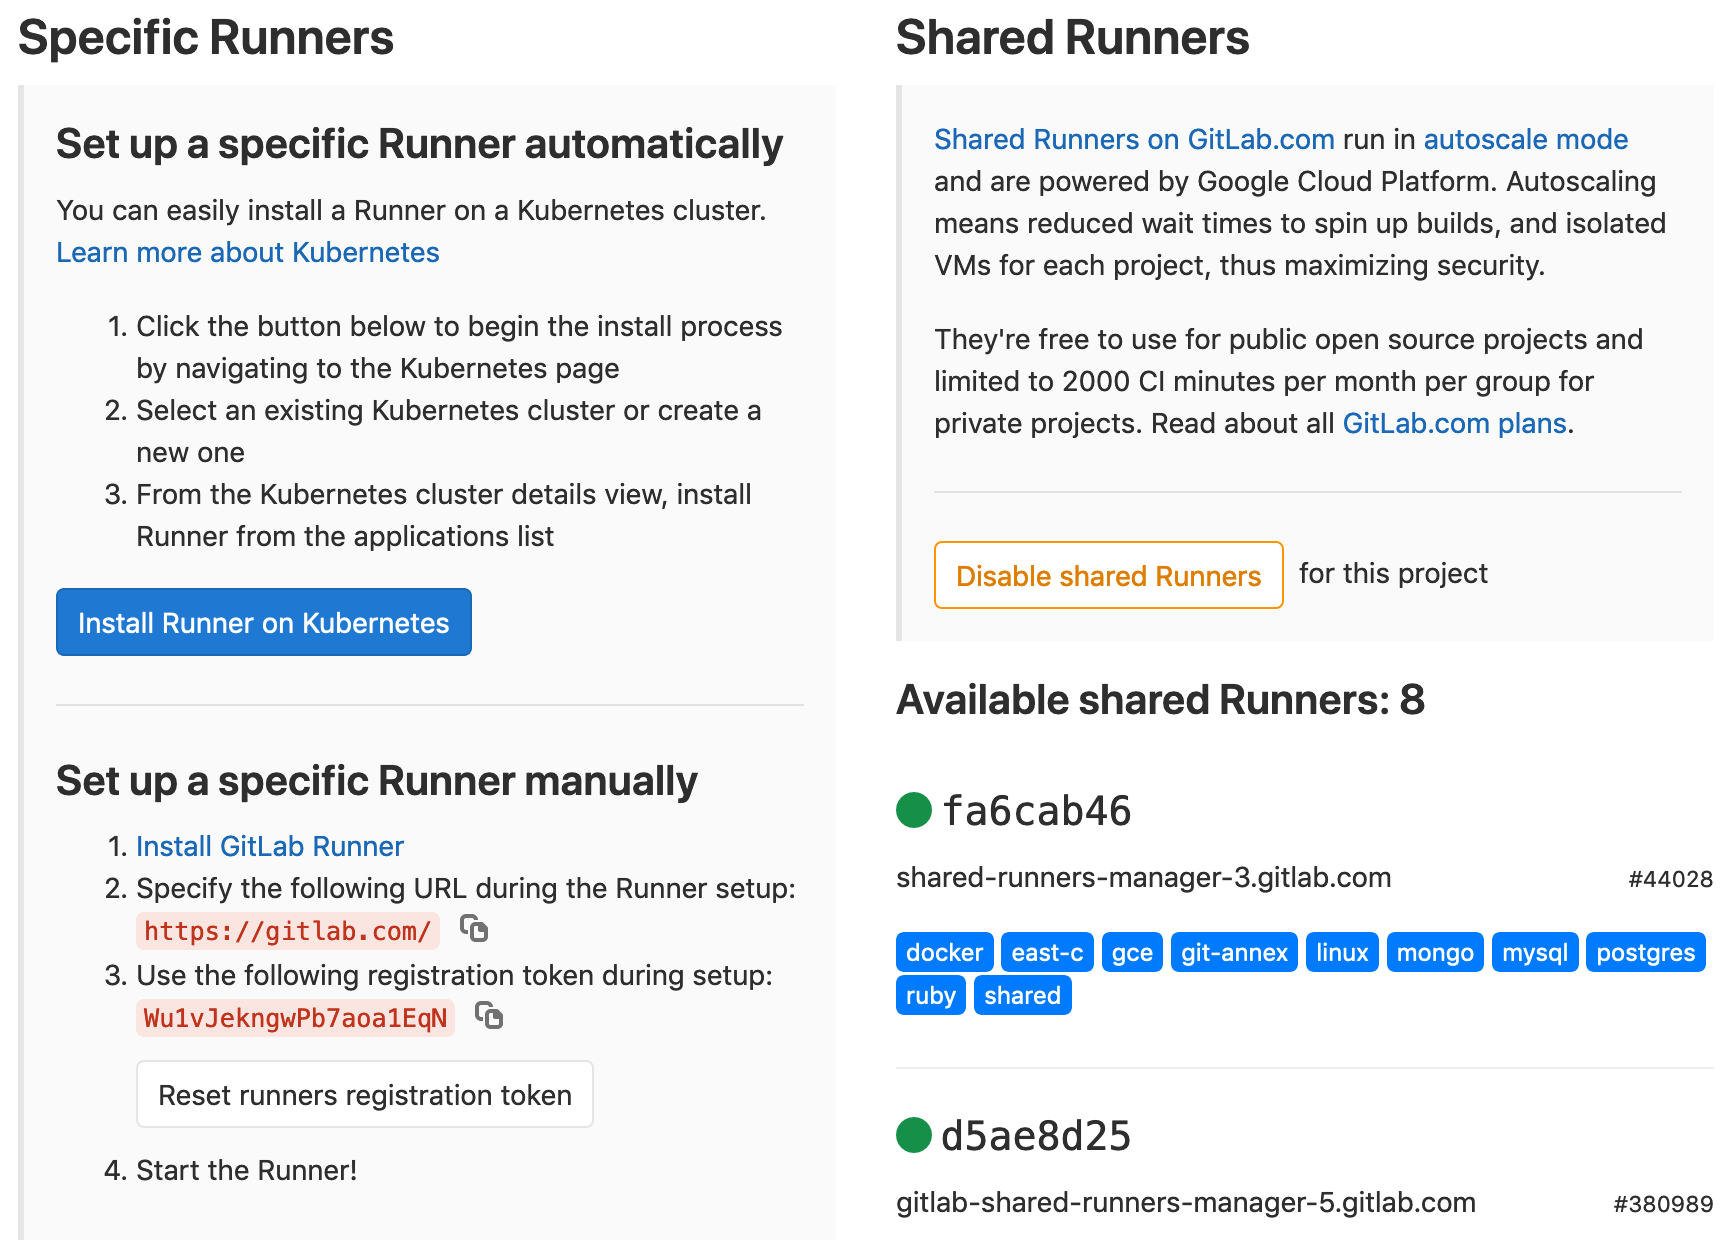This screenshot has height=1240, width=1728.
Task: Select the ruby tag badge
Action: tap(930, 994)
